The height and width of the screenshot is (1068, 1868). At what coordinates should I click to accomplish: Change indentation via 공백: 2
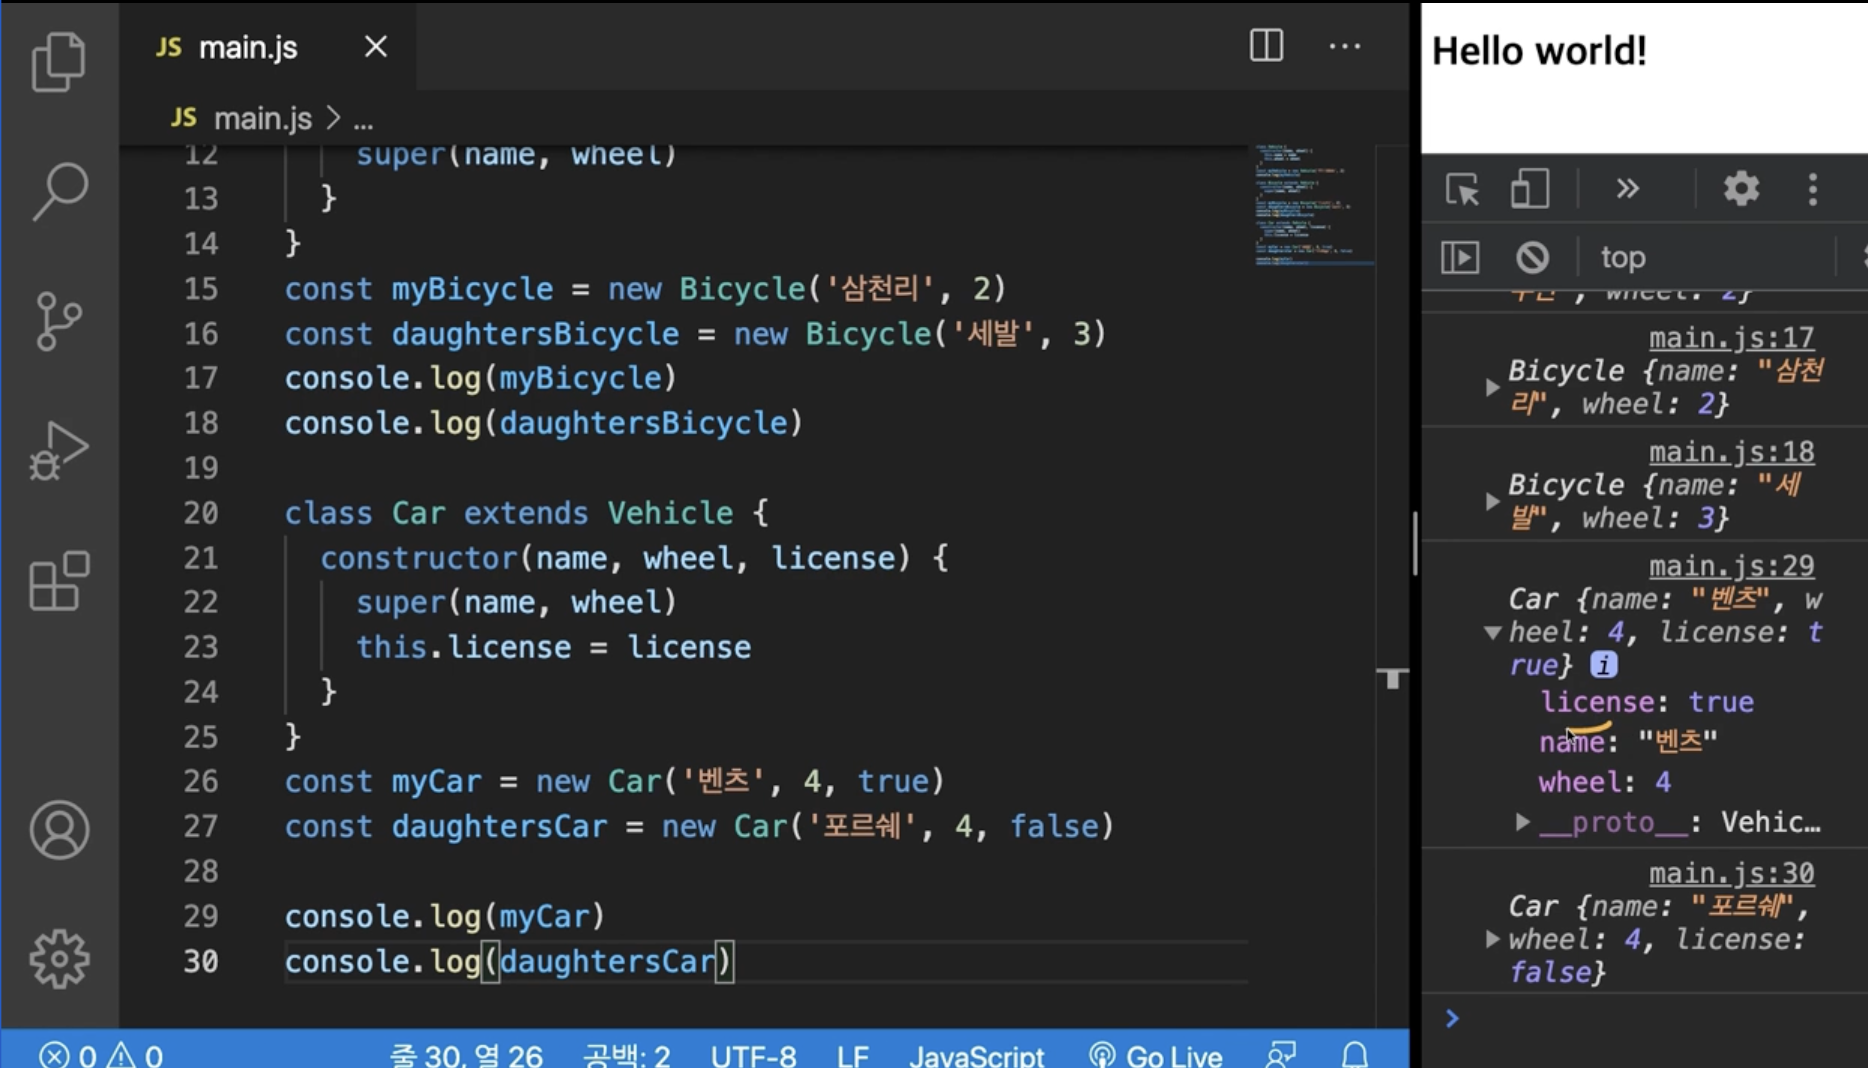point(626,1055)
